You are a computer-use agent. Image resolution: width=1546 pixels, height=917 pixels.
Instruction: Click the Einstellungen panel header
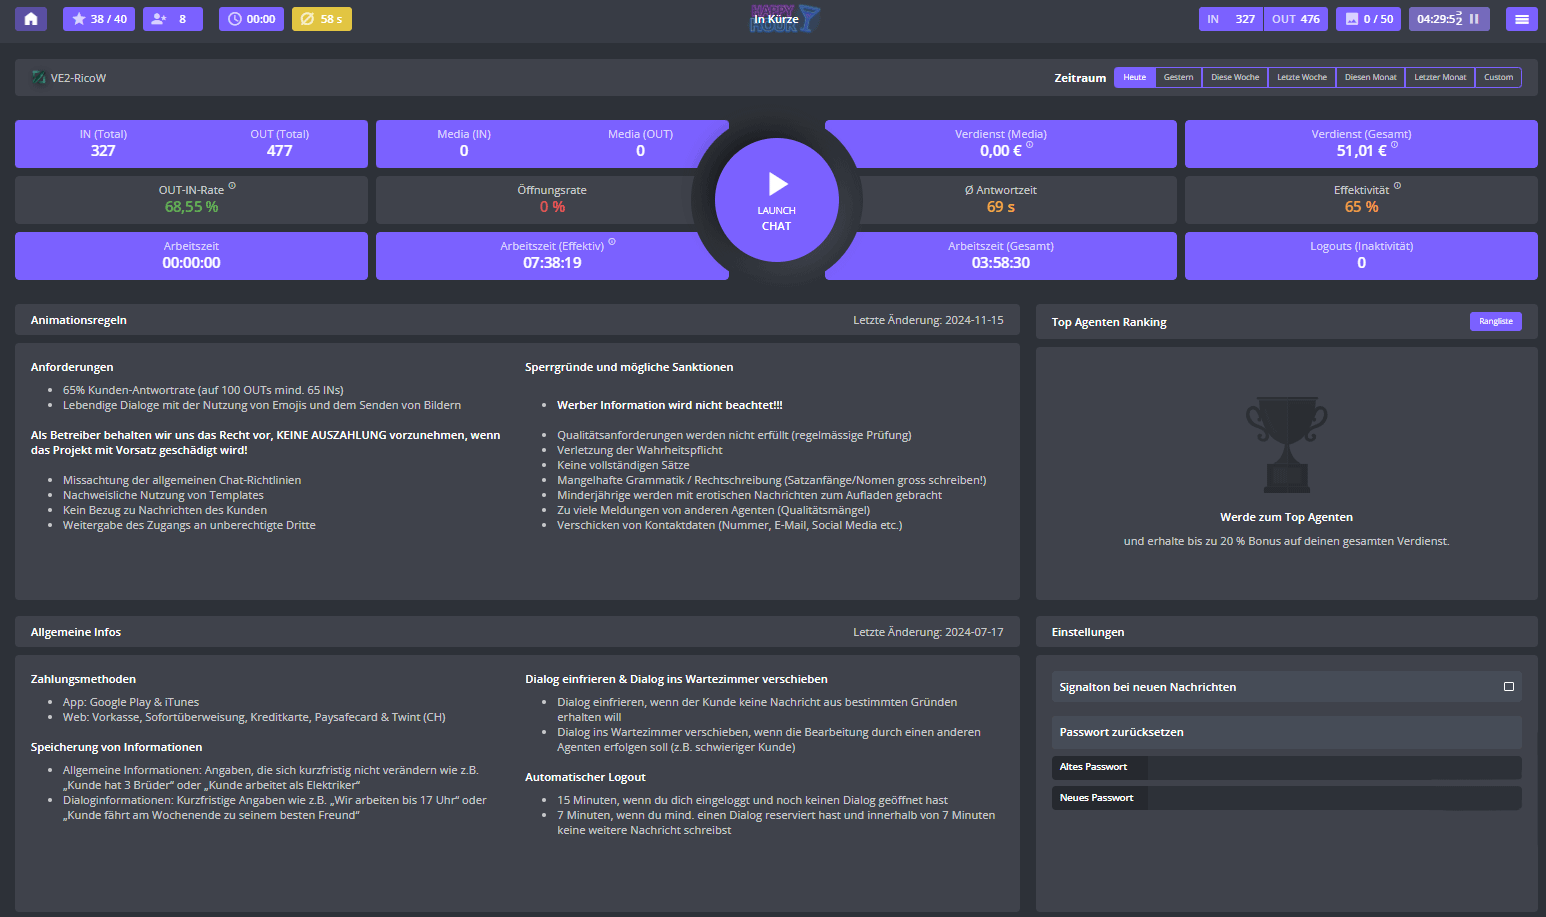tap(1287, 632)
